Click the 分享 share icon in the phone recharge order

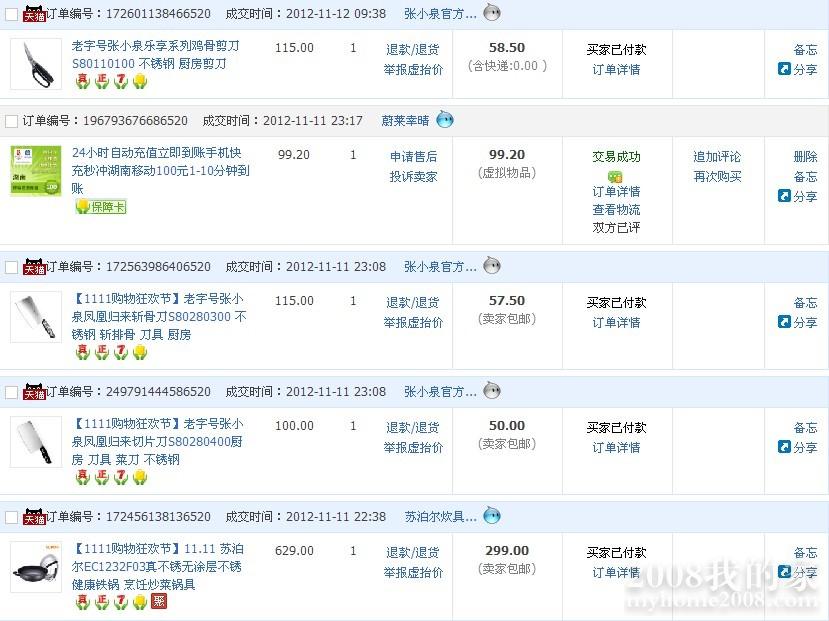point(785,196)
